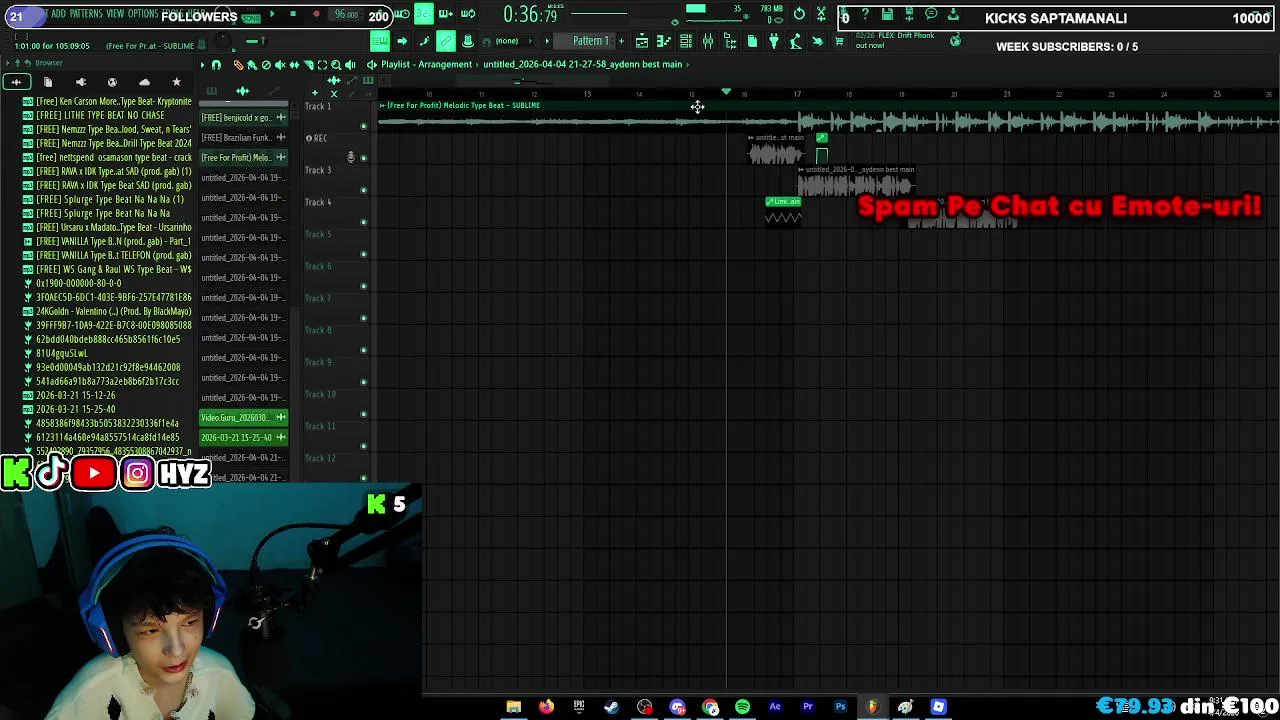
Task: Select the Slip tool in playlist toolbar
Action: point(294,65)
